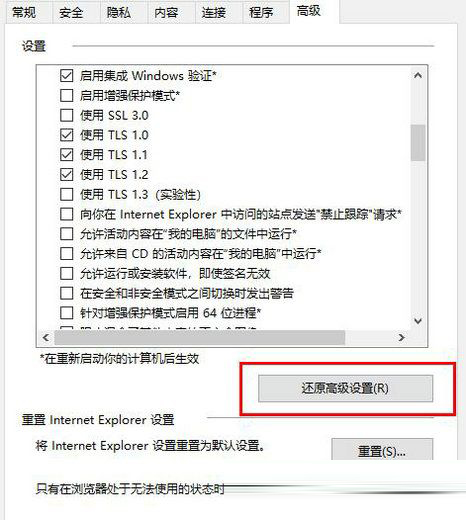Check 允许运行或安装软件，即使签名无效
The image size is (466, 520).
coord(67,274)
